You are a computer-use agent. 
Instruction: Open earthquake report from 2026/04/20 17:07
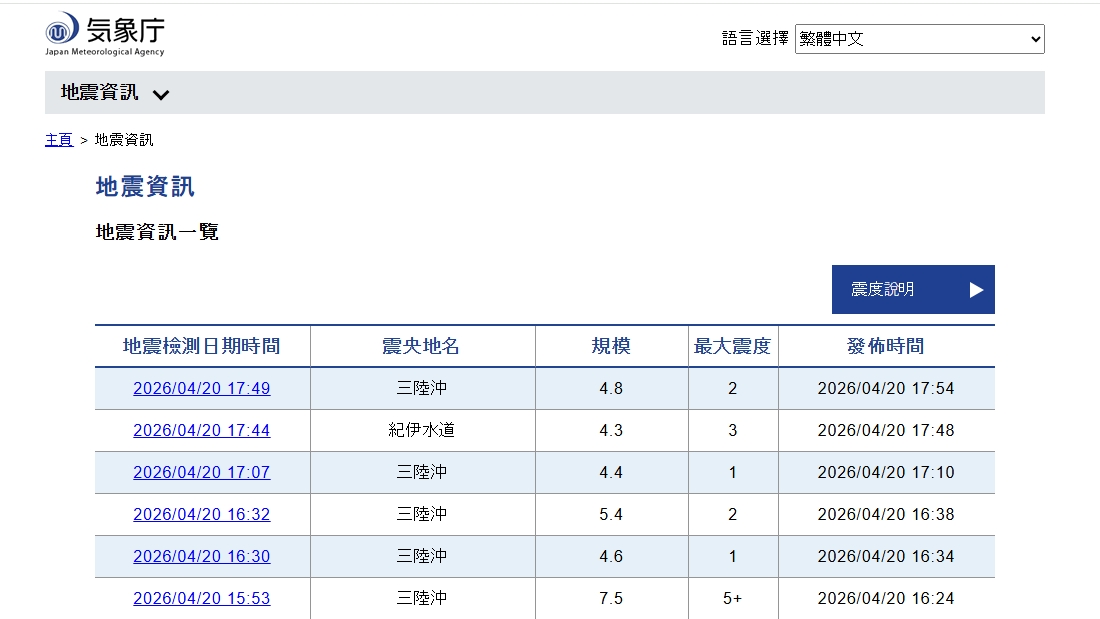point(201,473)
